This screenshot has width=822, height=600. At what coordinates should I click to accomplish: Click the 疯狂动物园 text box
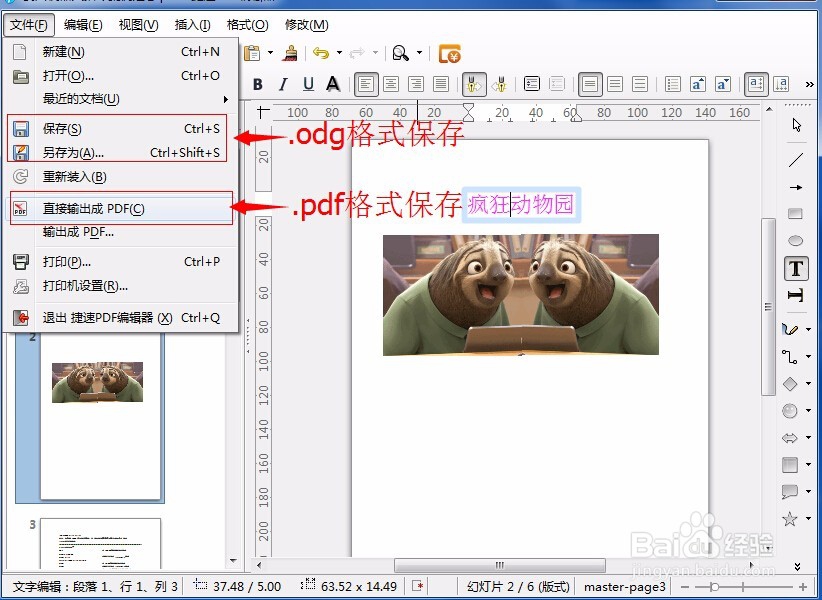point(521,204)
